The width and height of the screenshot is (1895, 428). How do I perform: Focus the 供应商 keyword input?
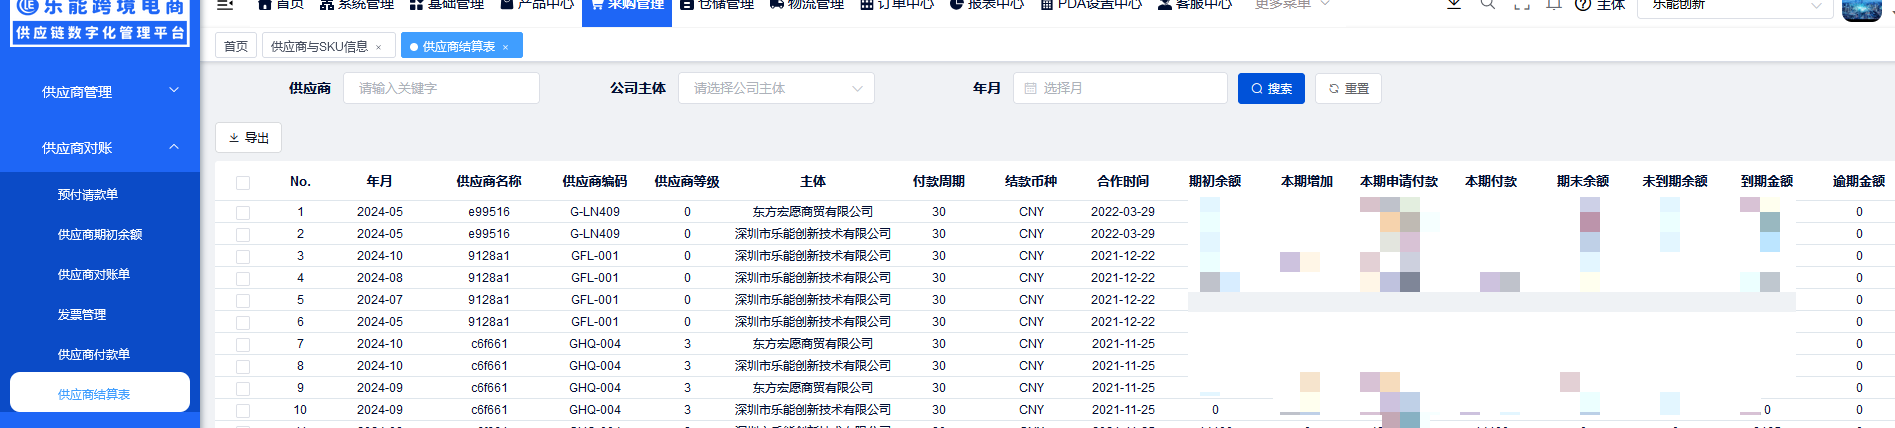[441, 88]
